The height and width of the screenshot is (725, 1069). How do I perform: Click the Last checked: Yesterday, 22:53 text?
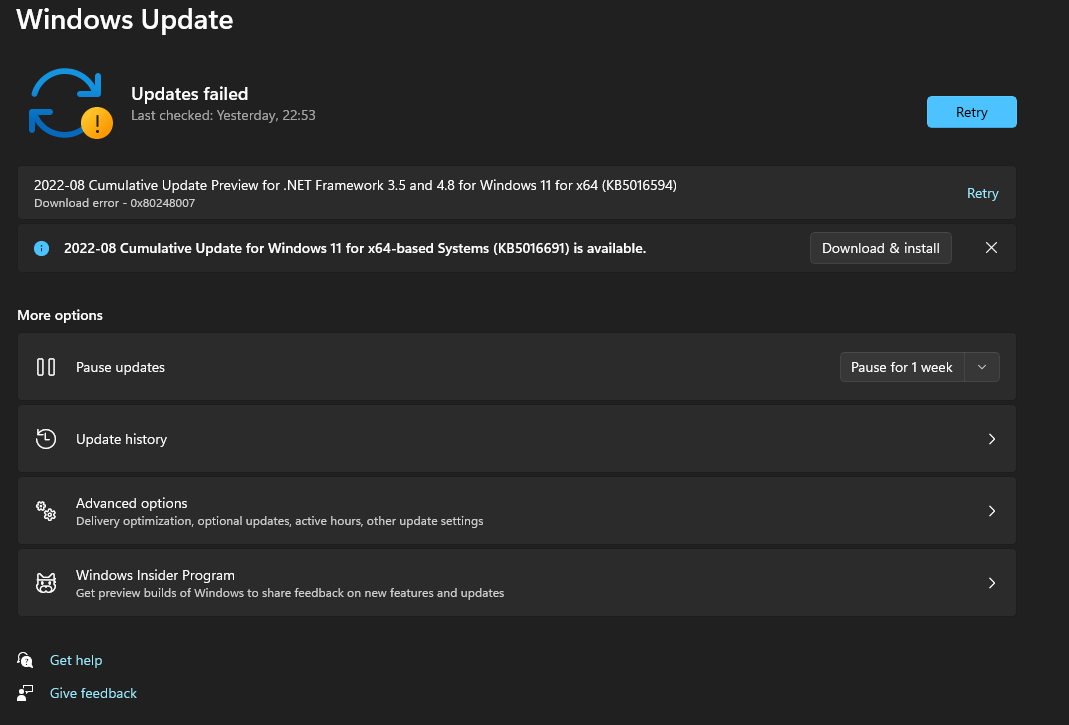tap(223, 115)
